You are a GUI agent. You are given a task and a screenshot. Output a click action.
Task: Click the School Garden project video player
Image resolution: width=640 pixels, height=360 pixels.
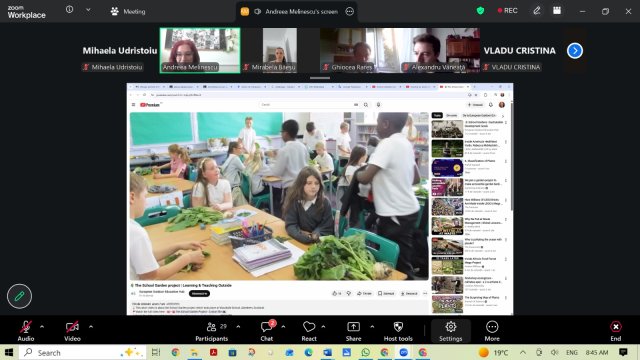pyautogui.click(x=279, y=196)
